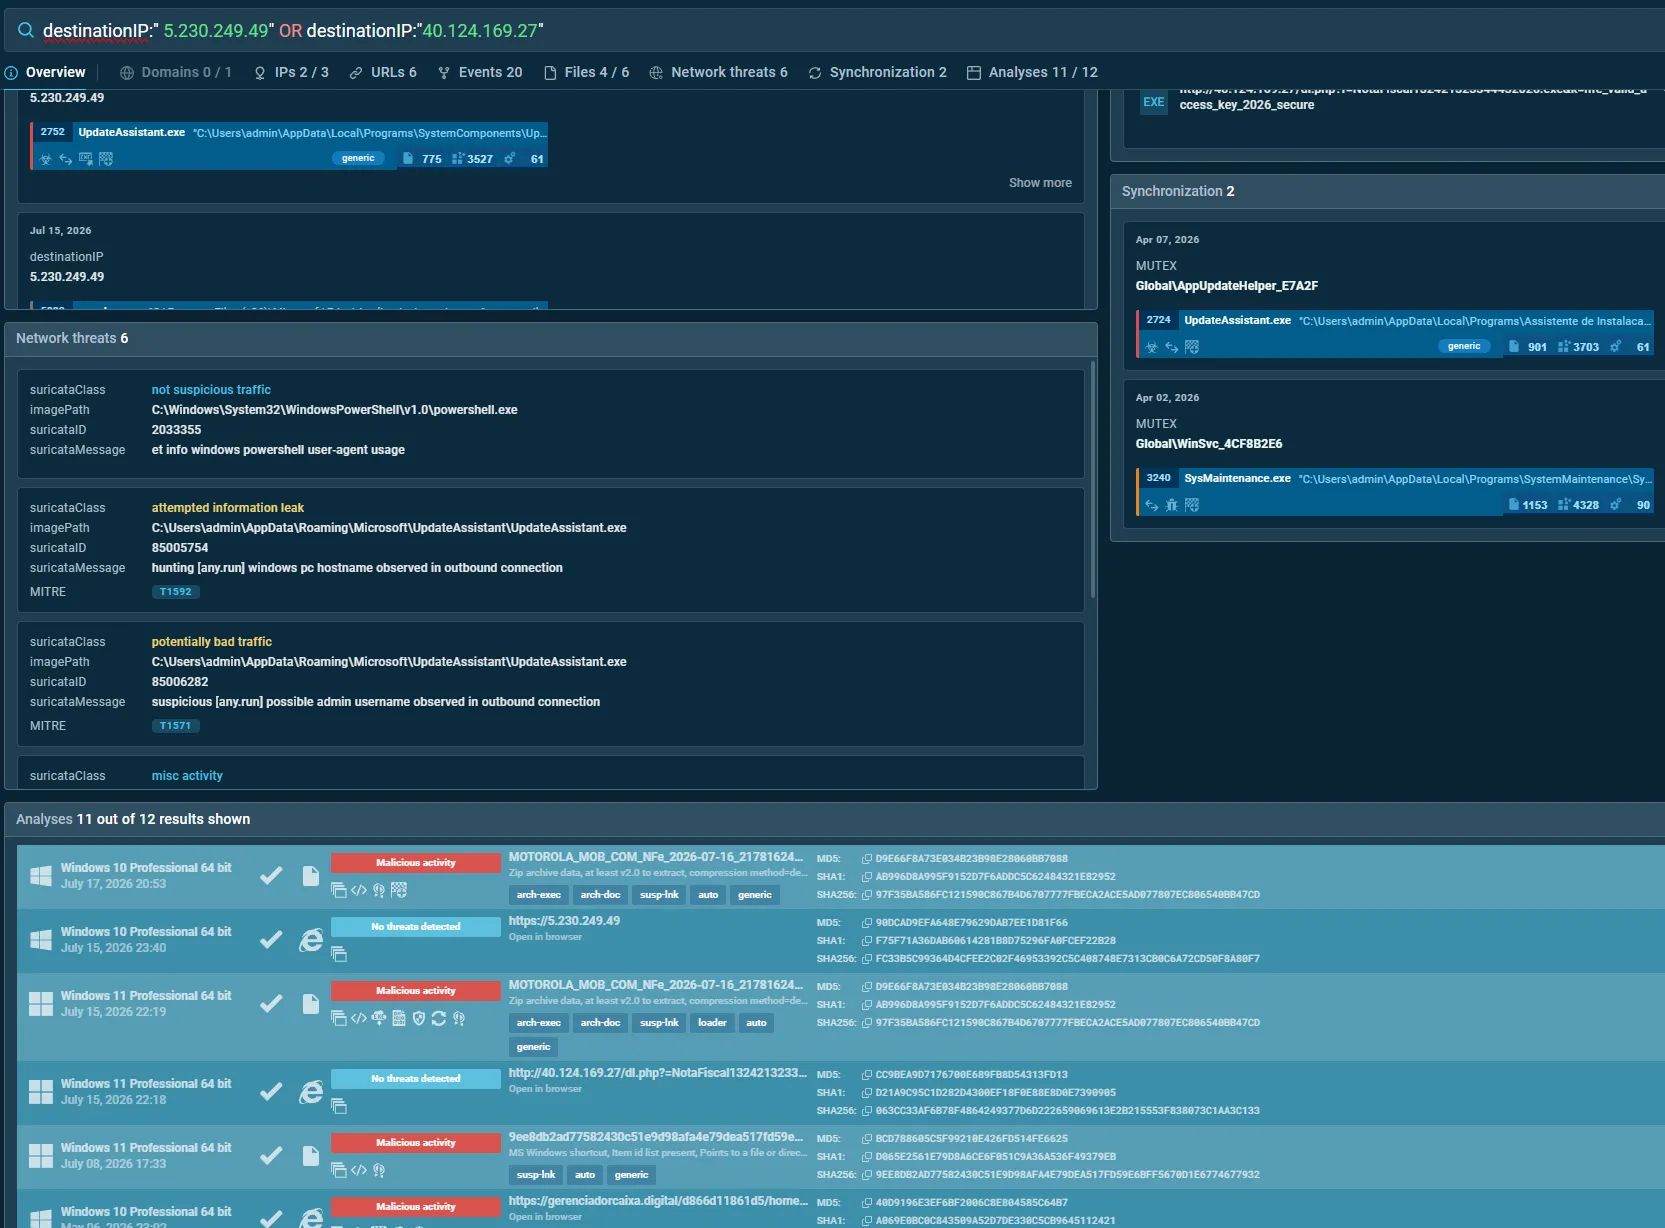This screenshot has height=1228, width=1665.
Task: Click the Synchronization 2 panel header
Action: [1388, 191]
